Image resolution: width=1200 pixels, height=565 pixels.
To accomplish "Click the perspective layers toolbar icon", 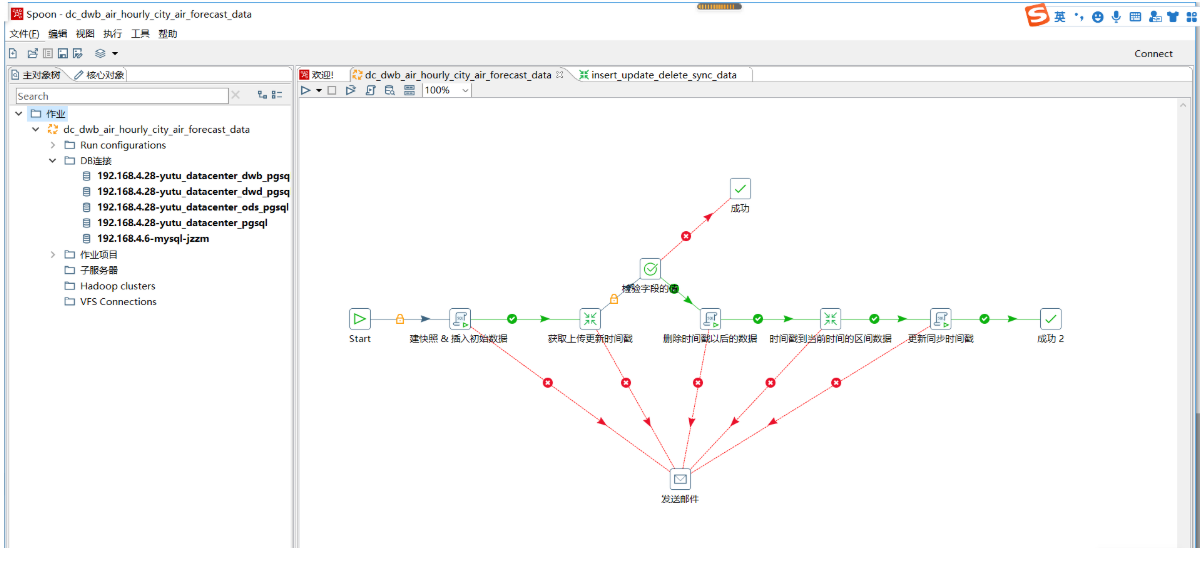I will 100,53.
